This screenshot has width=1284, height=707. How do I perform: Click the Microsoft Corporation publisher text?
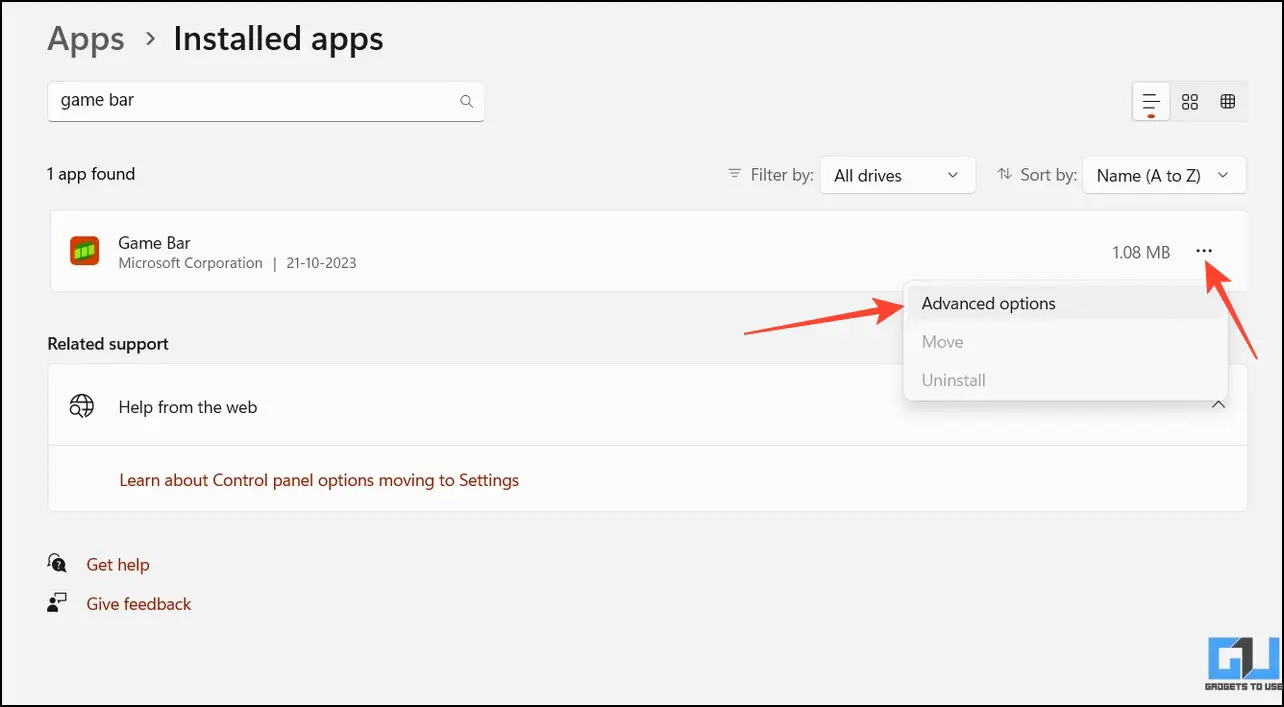coord(190,263)
